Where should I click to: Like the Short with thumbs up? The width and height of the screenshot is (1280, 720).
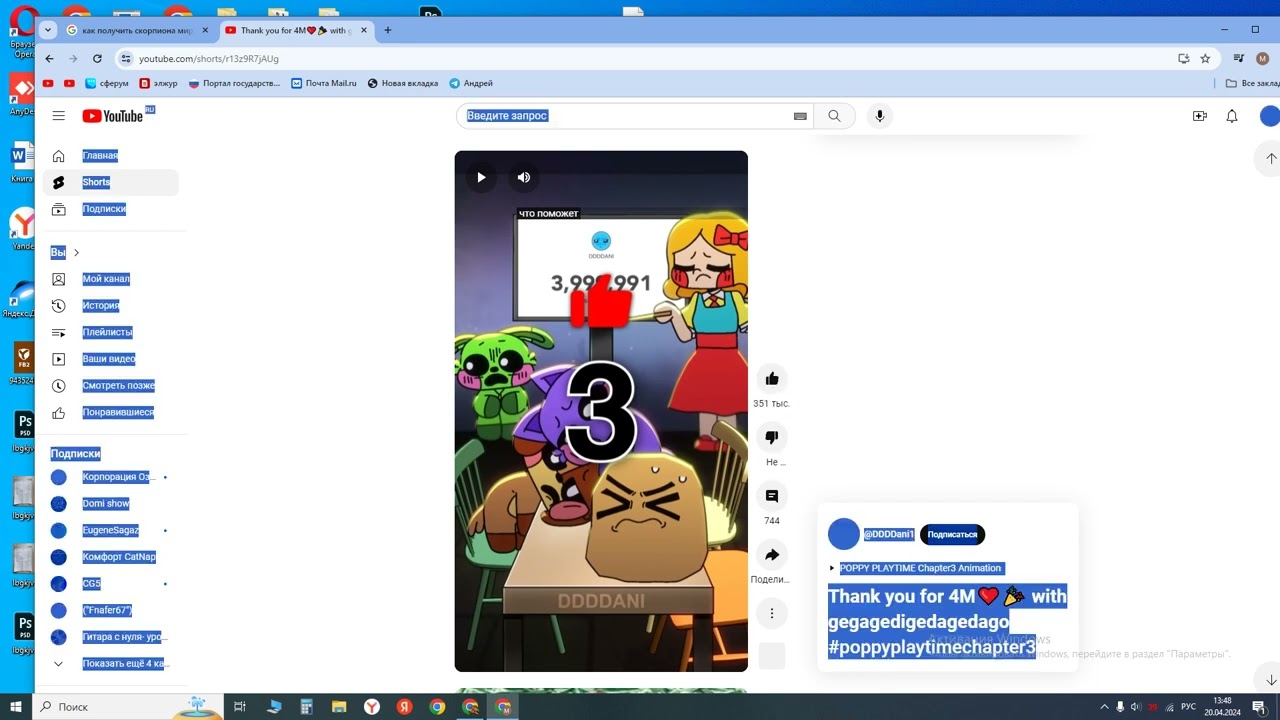click(772, 379)
